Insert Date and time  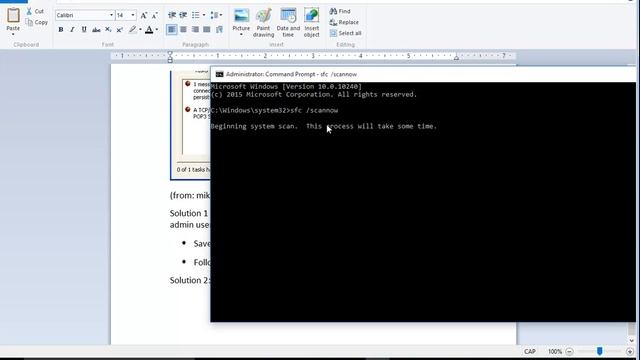click(288, 23)
